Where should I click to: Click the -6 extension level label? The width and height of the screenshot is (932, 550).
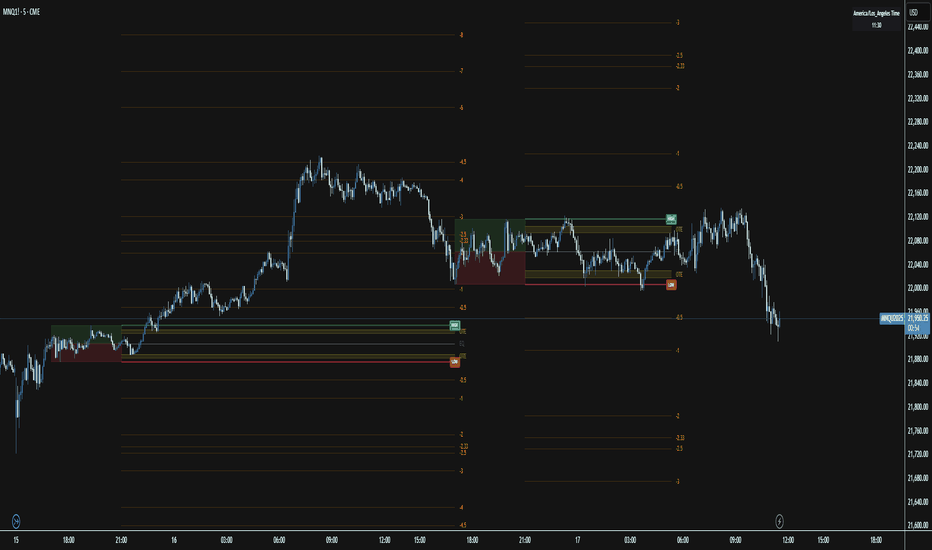pos(461,108)
